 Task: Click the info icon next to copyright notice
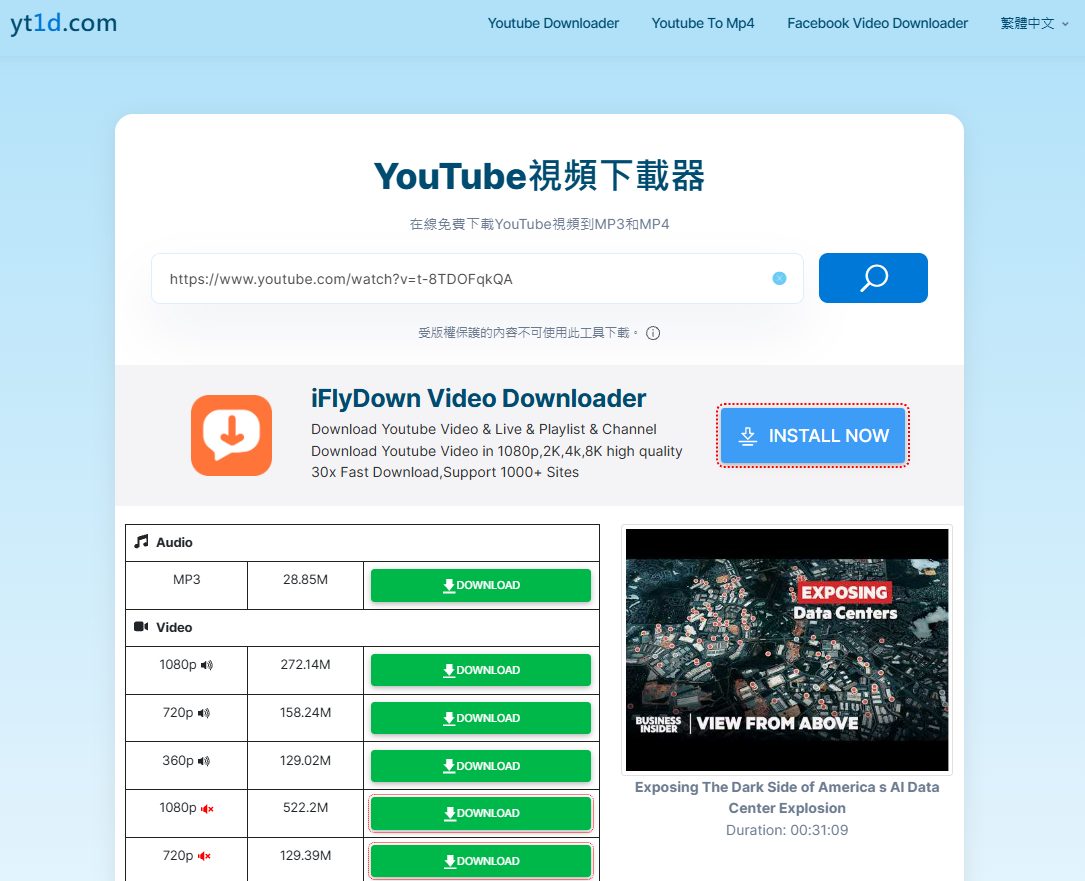click(653, 333)
